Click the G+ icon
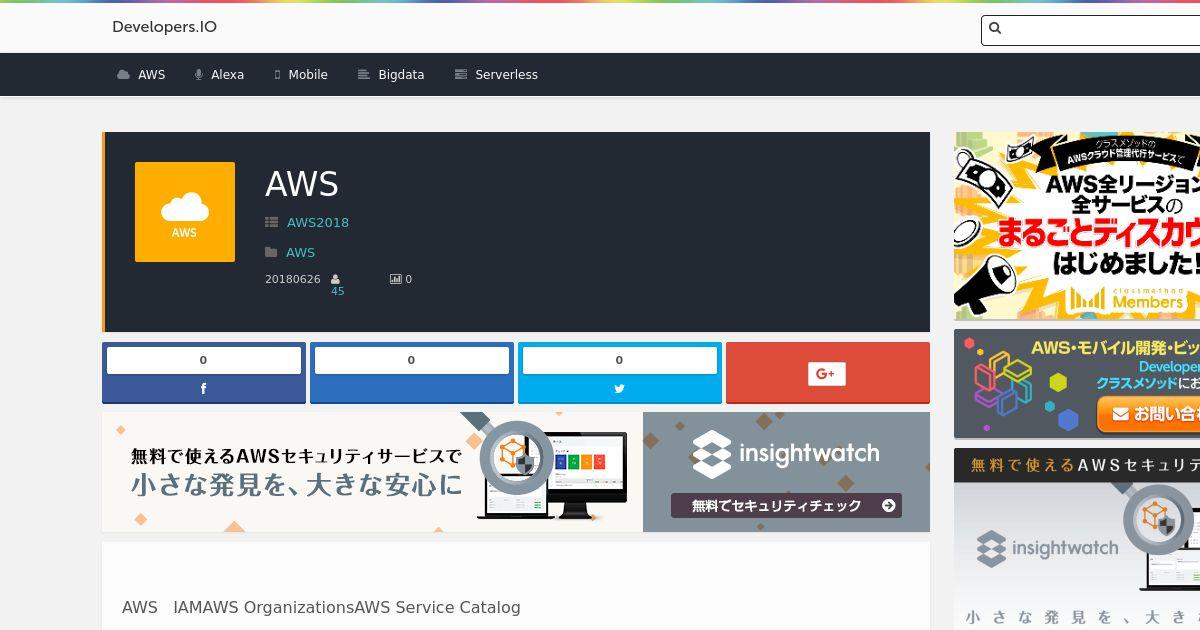Image resolution: width=1200 pixels, height=630 pixels. (827, 374)
